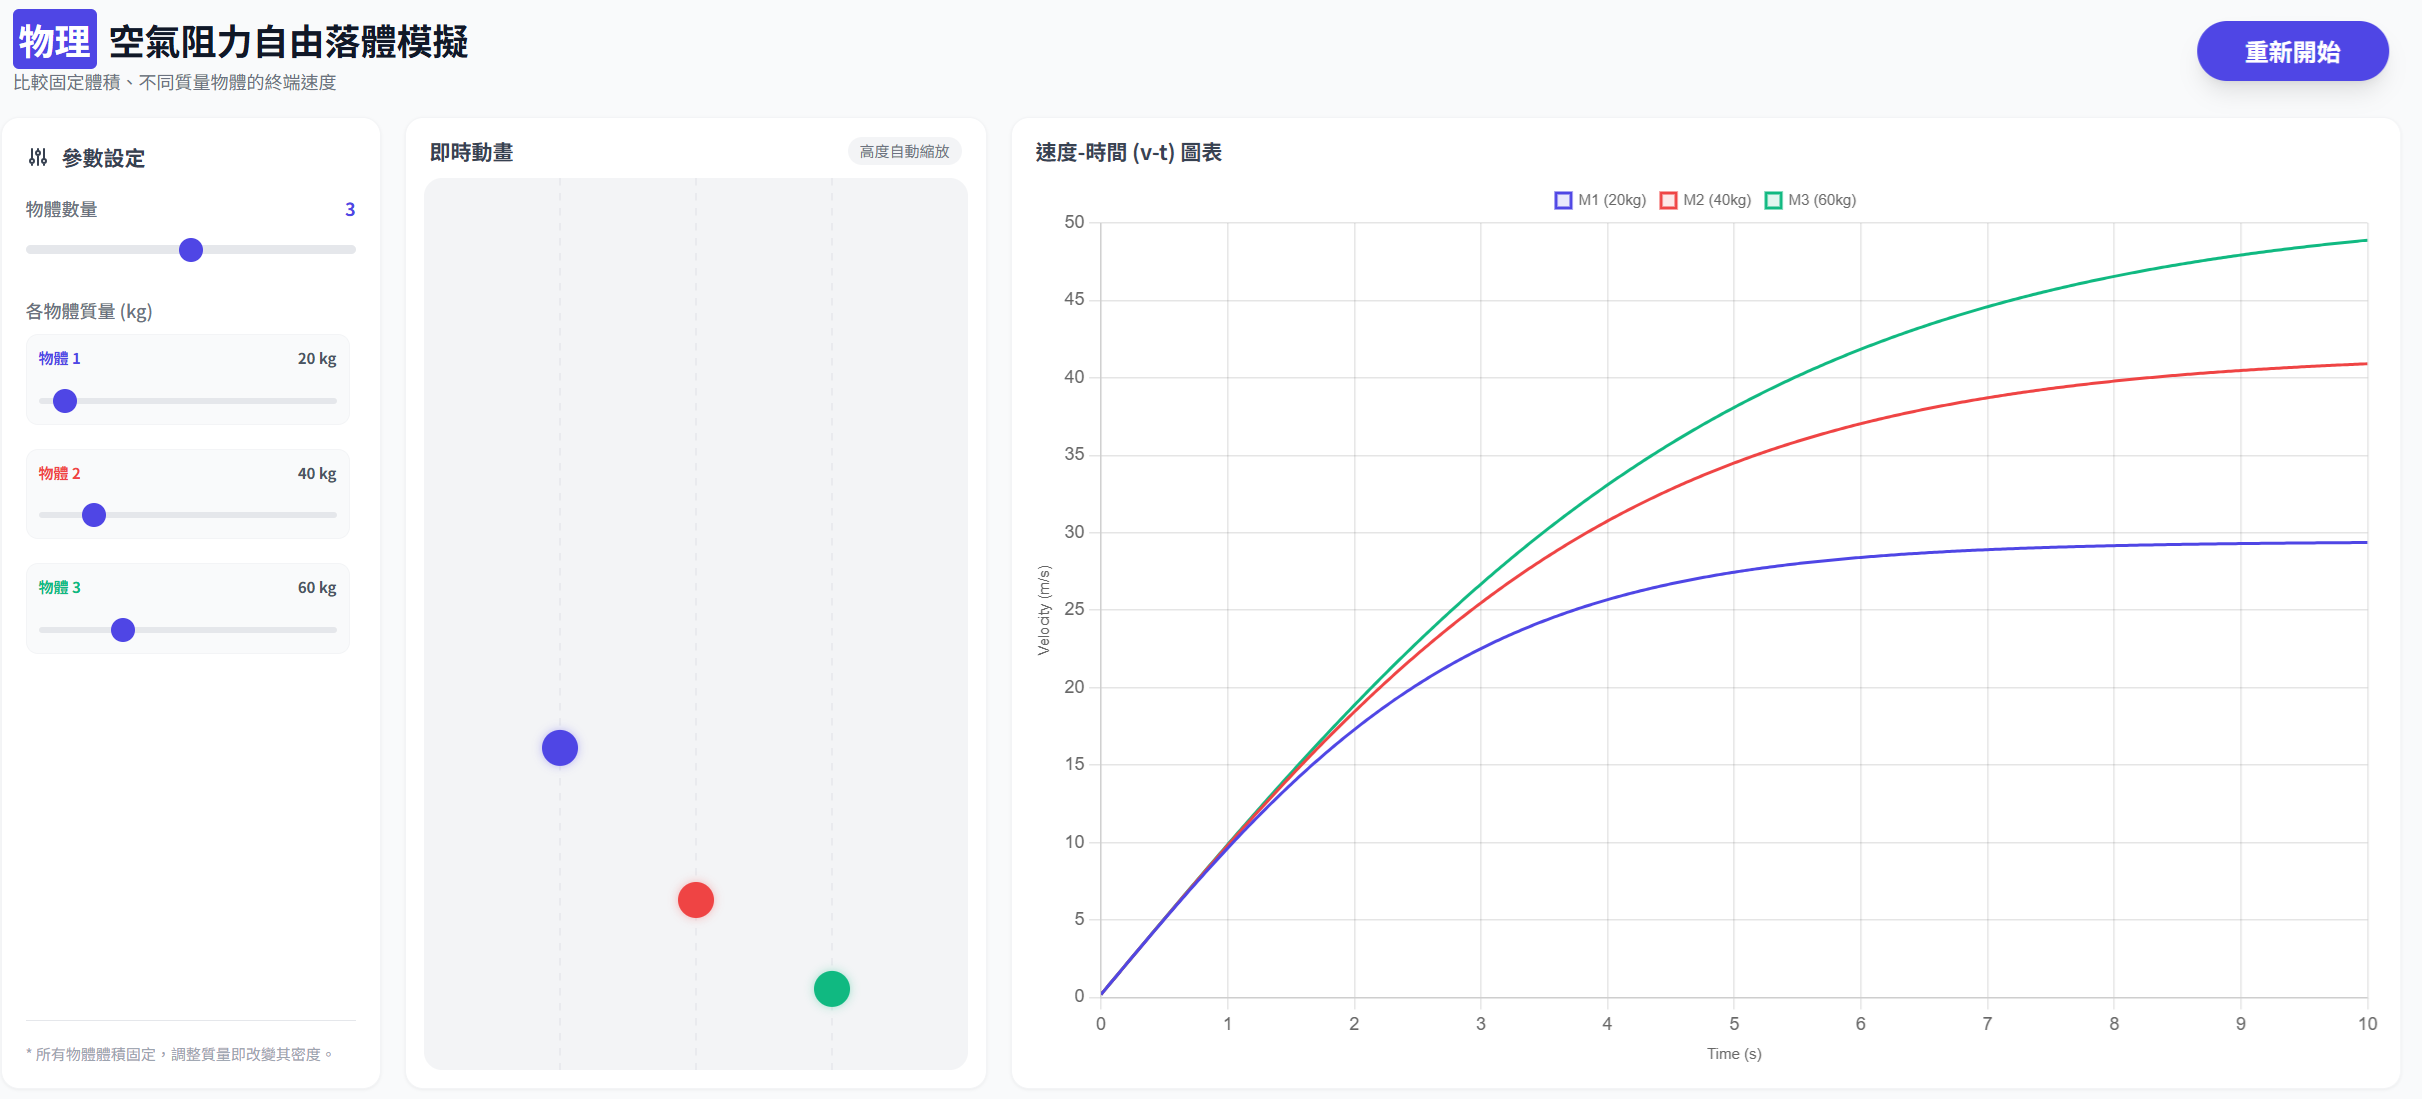Screen dimensions: 2422x1099
Task: Click the 物體數量 value 3
Action: (350, 210)
